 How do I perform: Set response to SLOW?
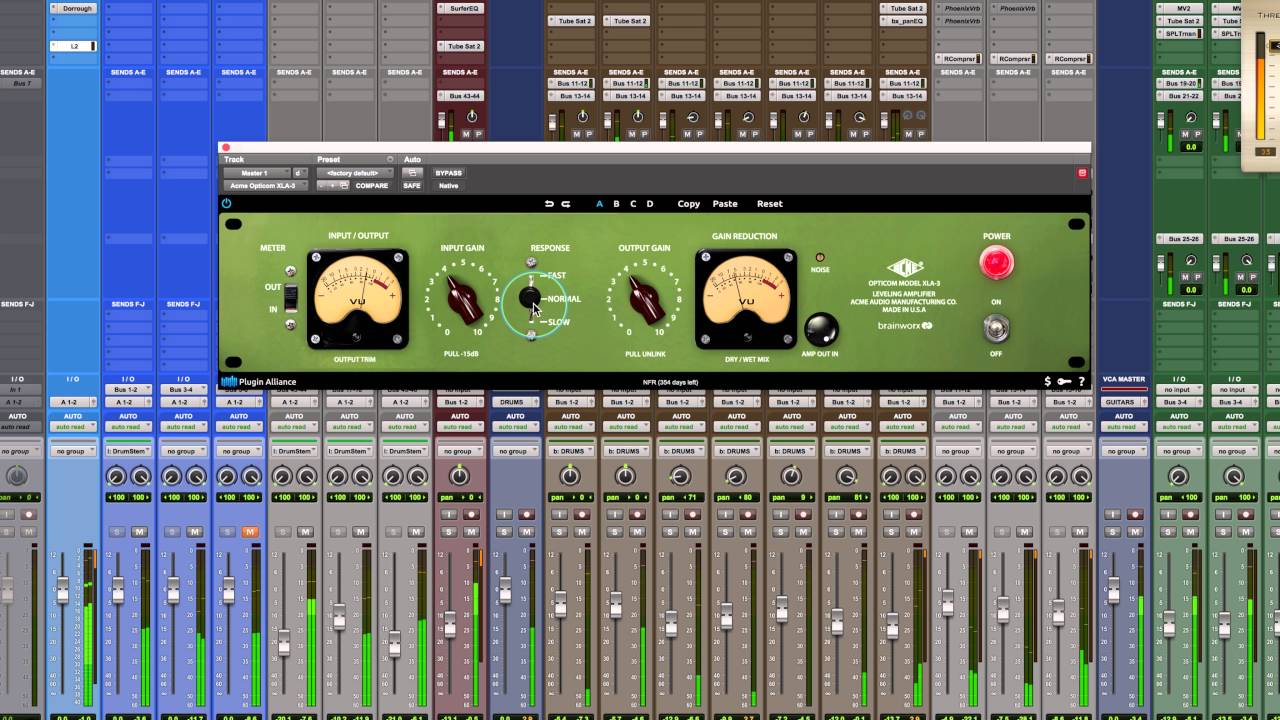click(x=558, y=322)
